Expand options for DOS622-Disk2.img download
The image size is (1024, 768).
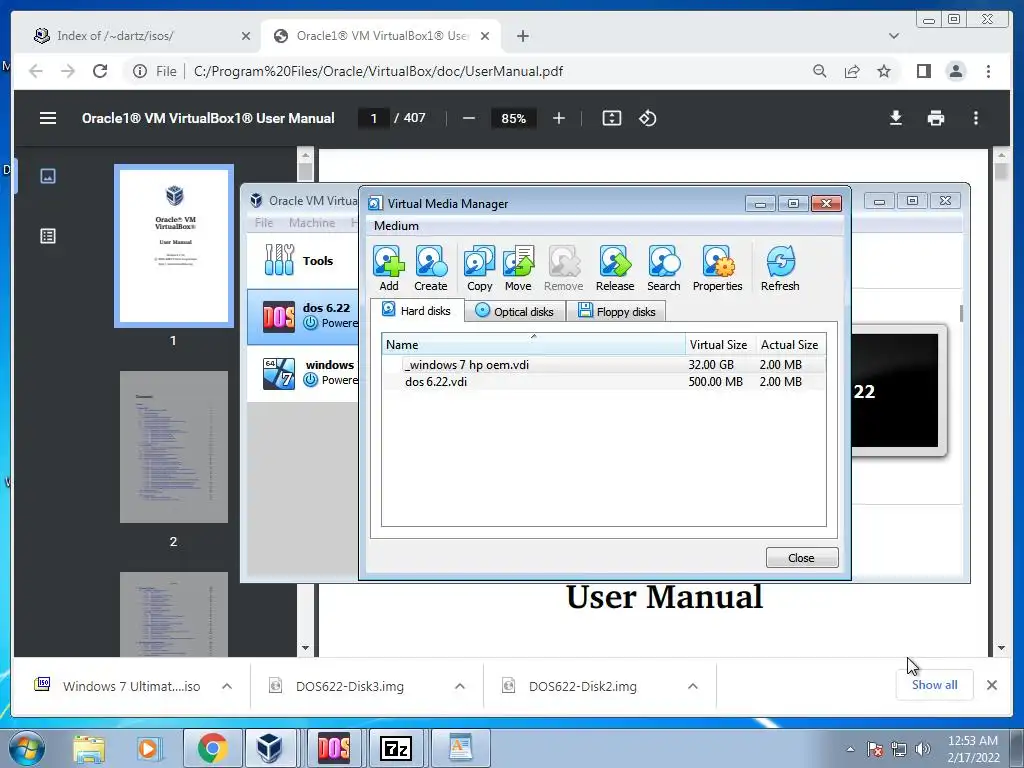(693, 686)
